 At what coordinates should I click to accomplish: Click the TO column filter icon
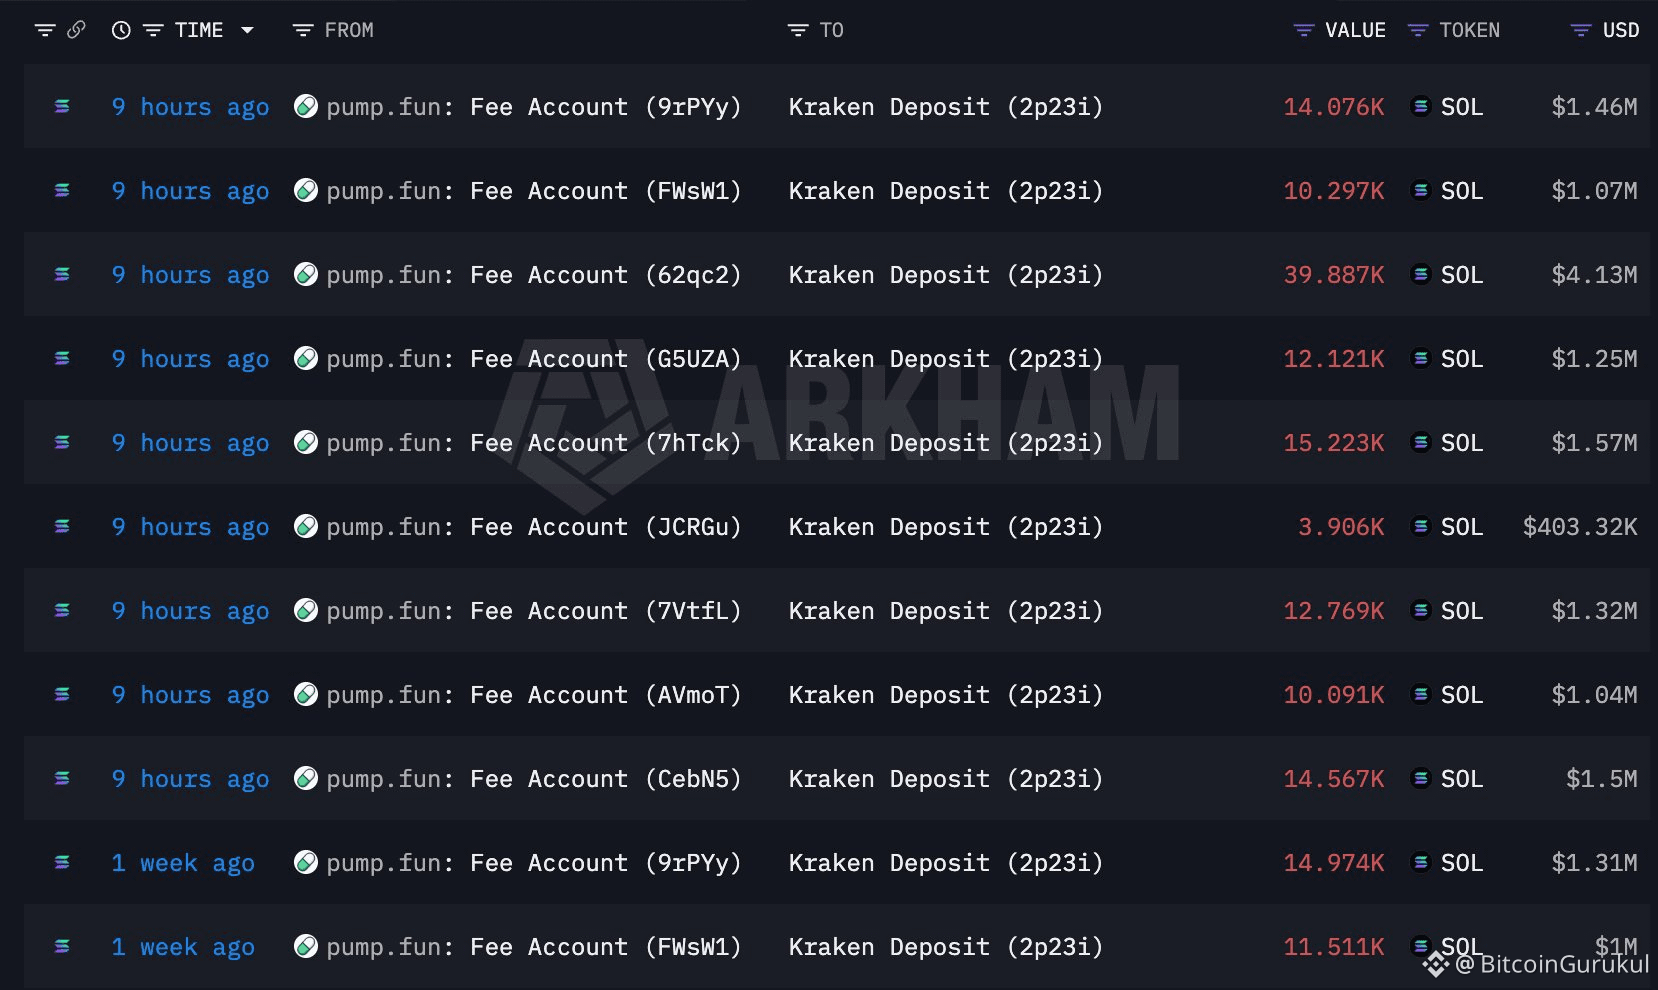click(x=798, y=31)
